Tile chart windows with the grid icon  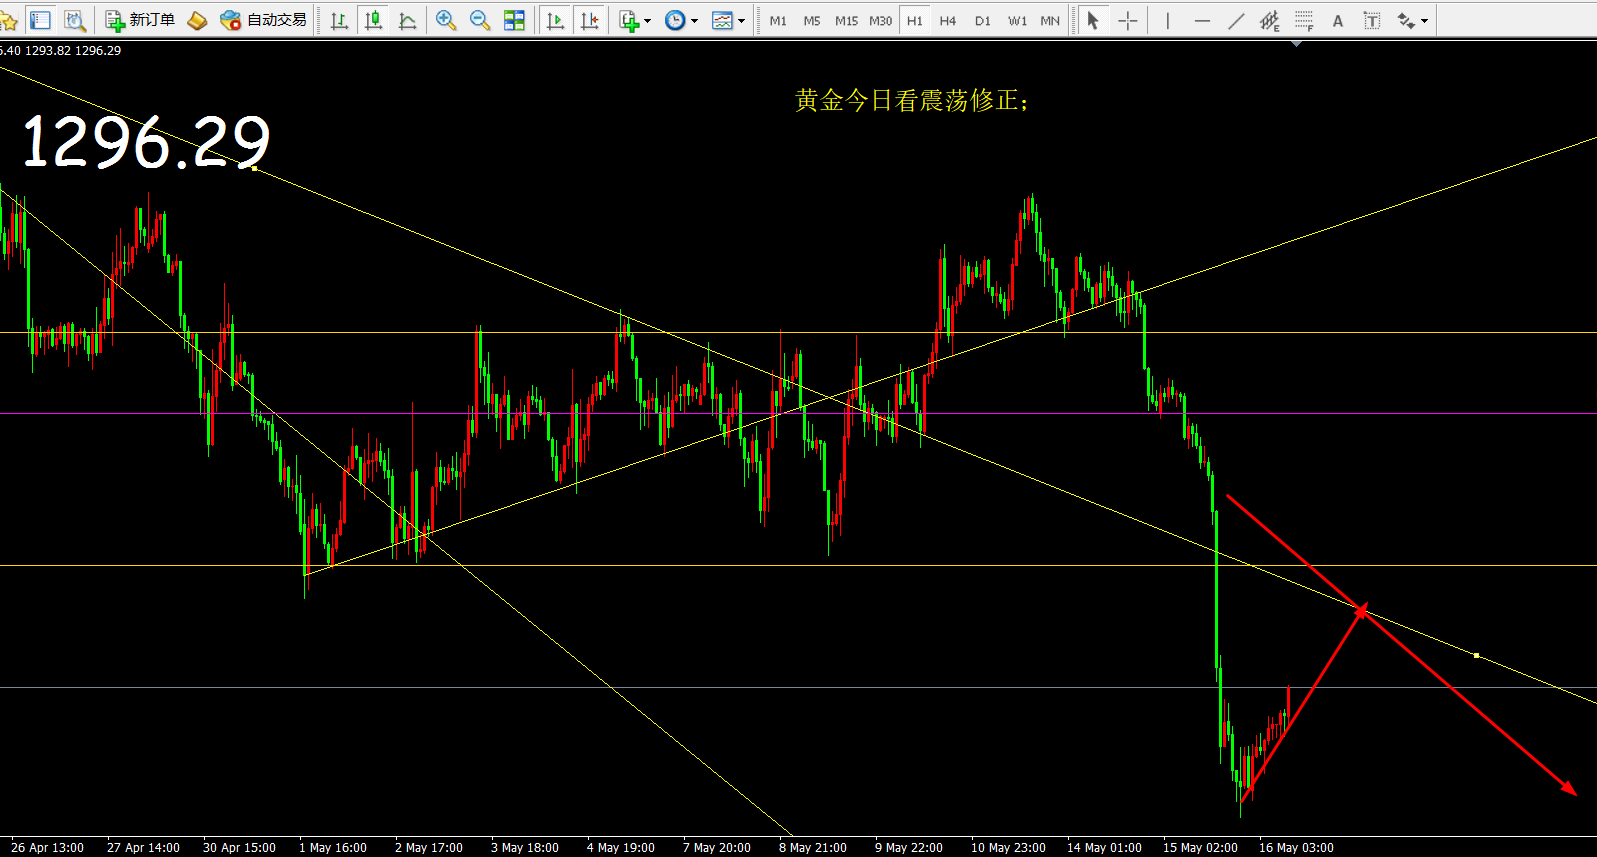pos(514,20)
